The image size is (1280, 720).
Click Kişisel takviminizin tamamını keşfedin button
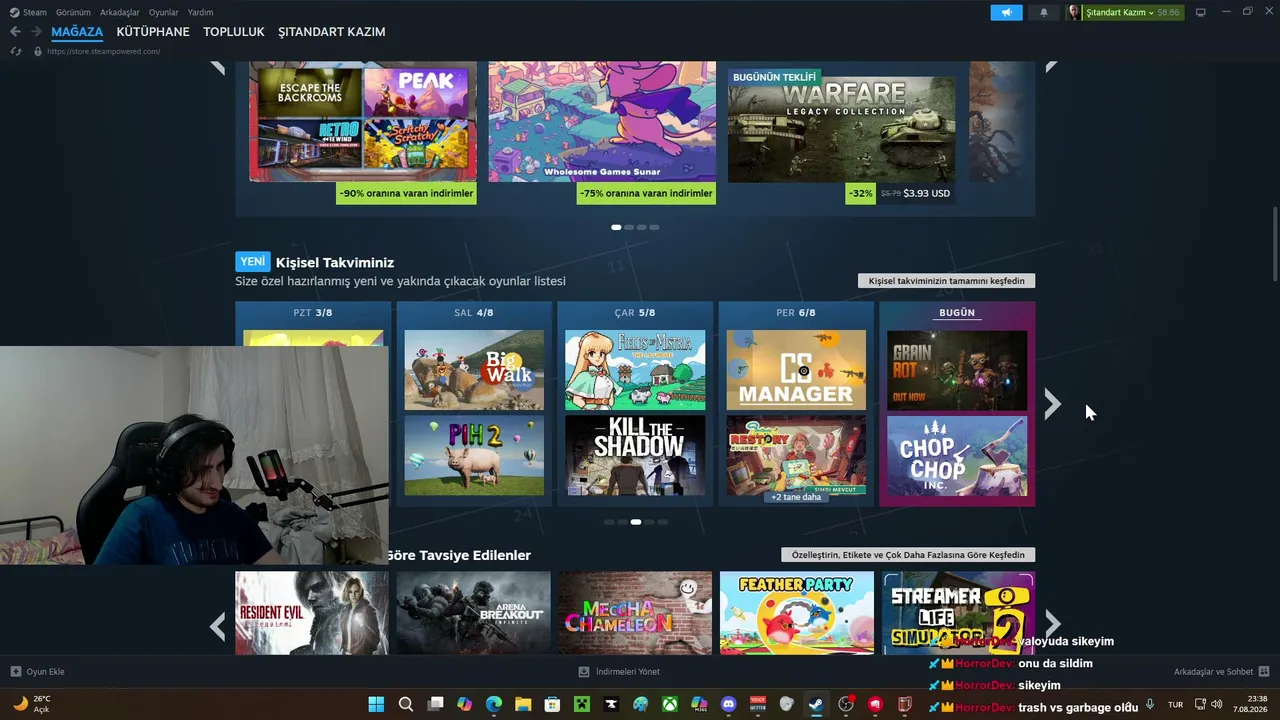point(947,281)
